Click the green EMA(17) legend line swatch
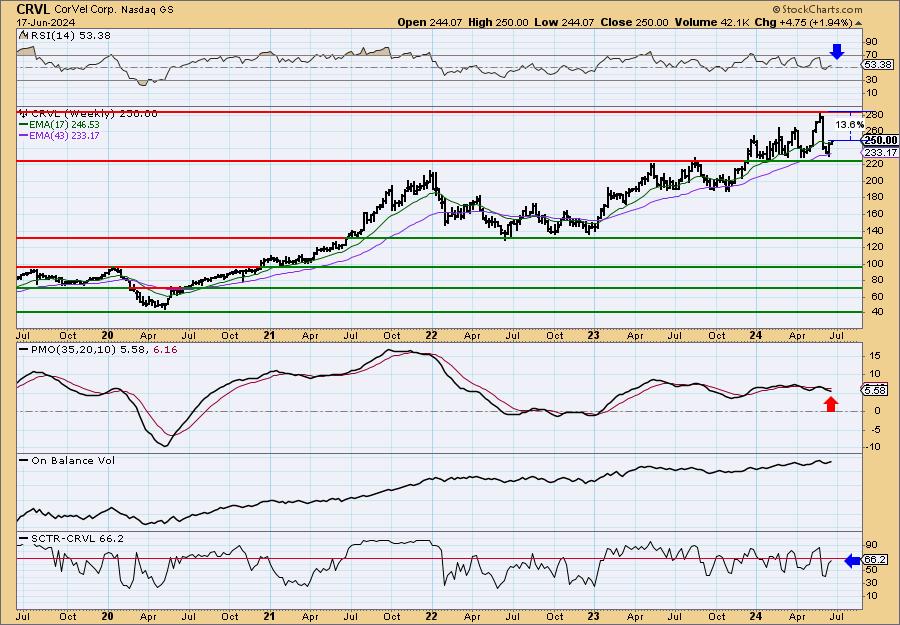 pos(24,125)
